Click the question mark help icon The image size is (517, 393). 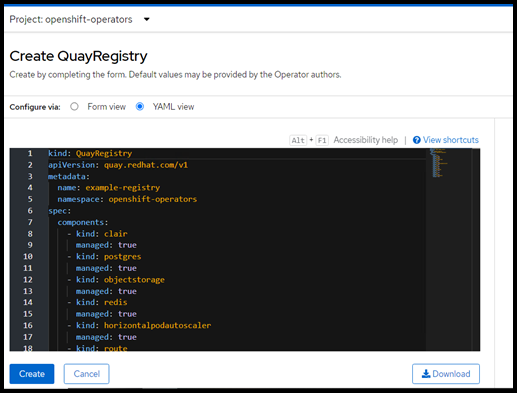[416, 140]
